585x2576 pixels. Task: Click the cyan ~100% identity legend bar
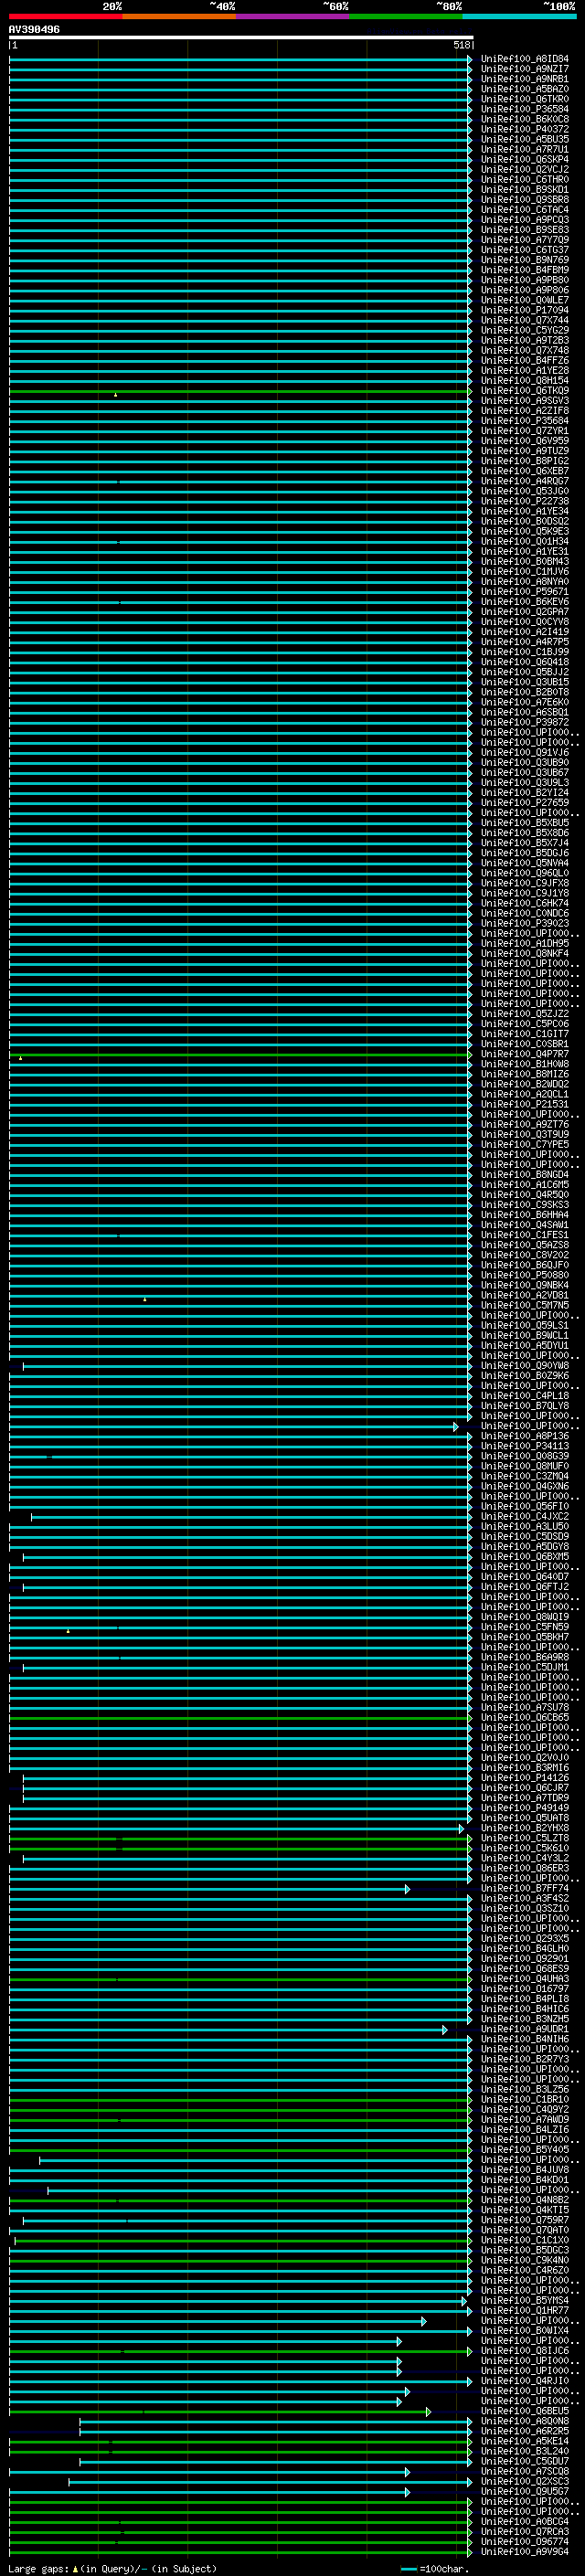pyautogui.click(x=519, y=16)
